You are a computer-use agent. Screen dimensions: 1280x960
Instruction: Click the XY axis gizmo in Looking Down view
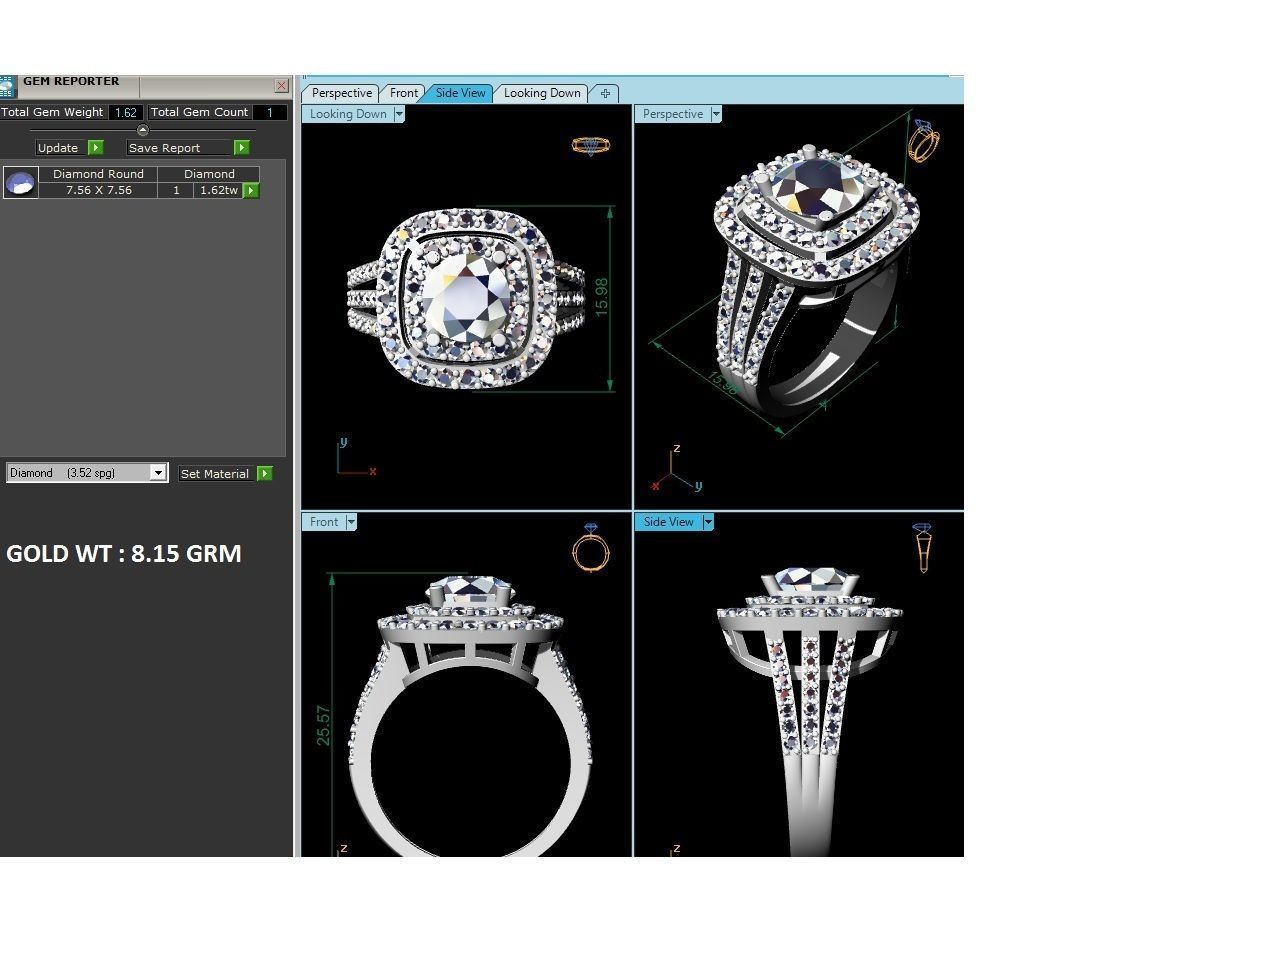[x=356, y=458]
